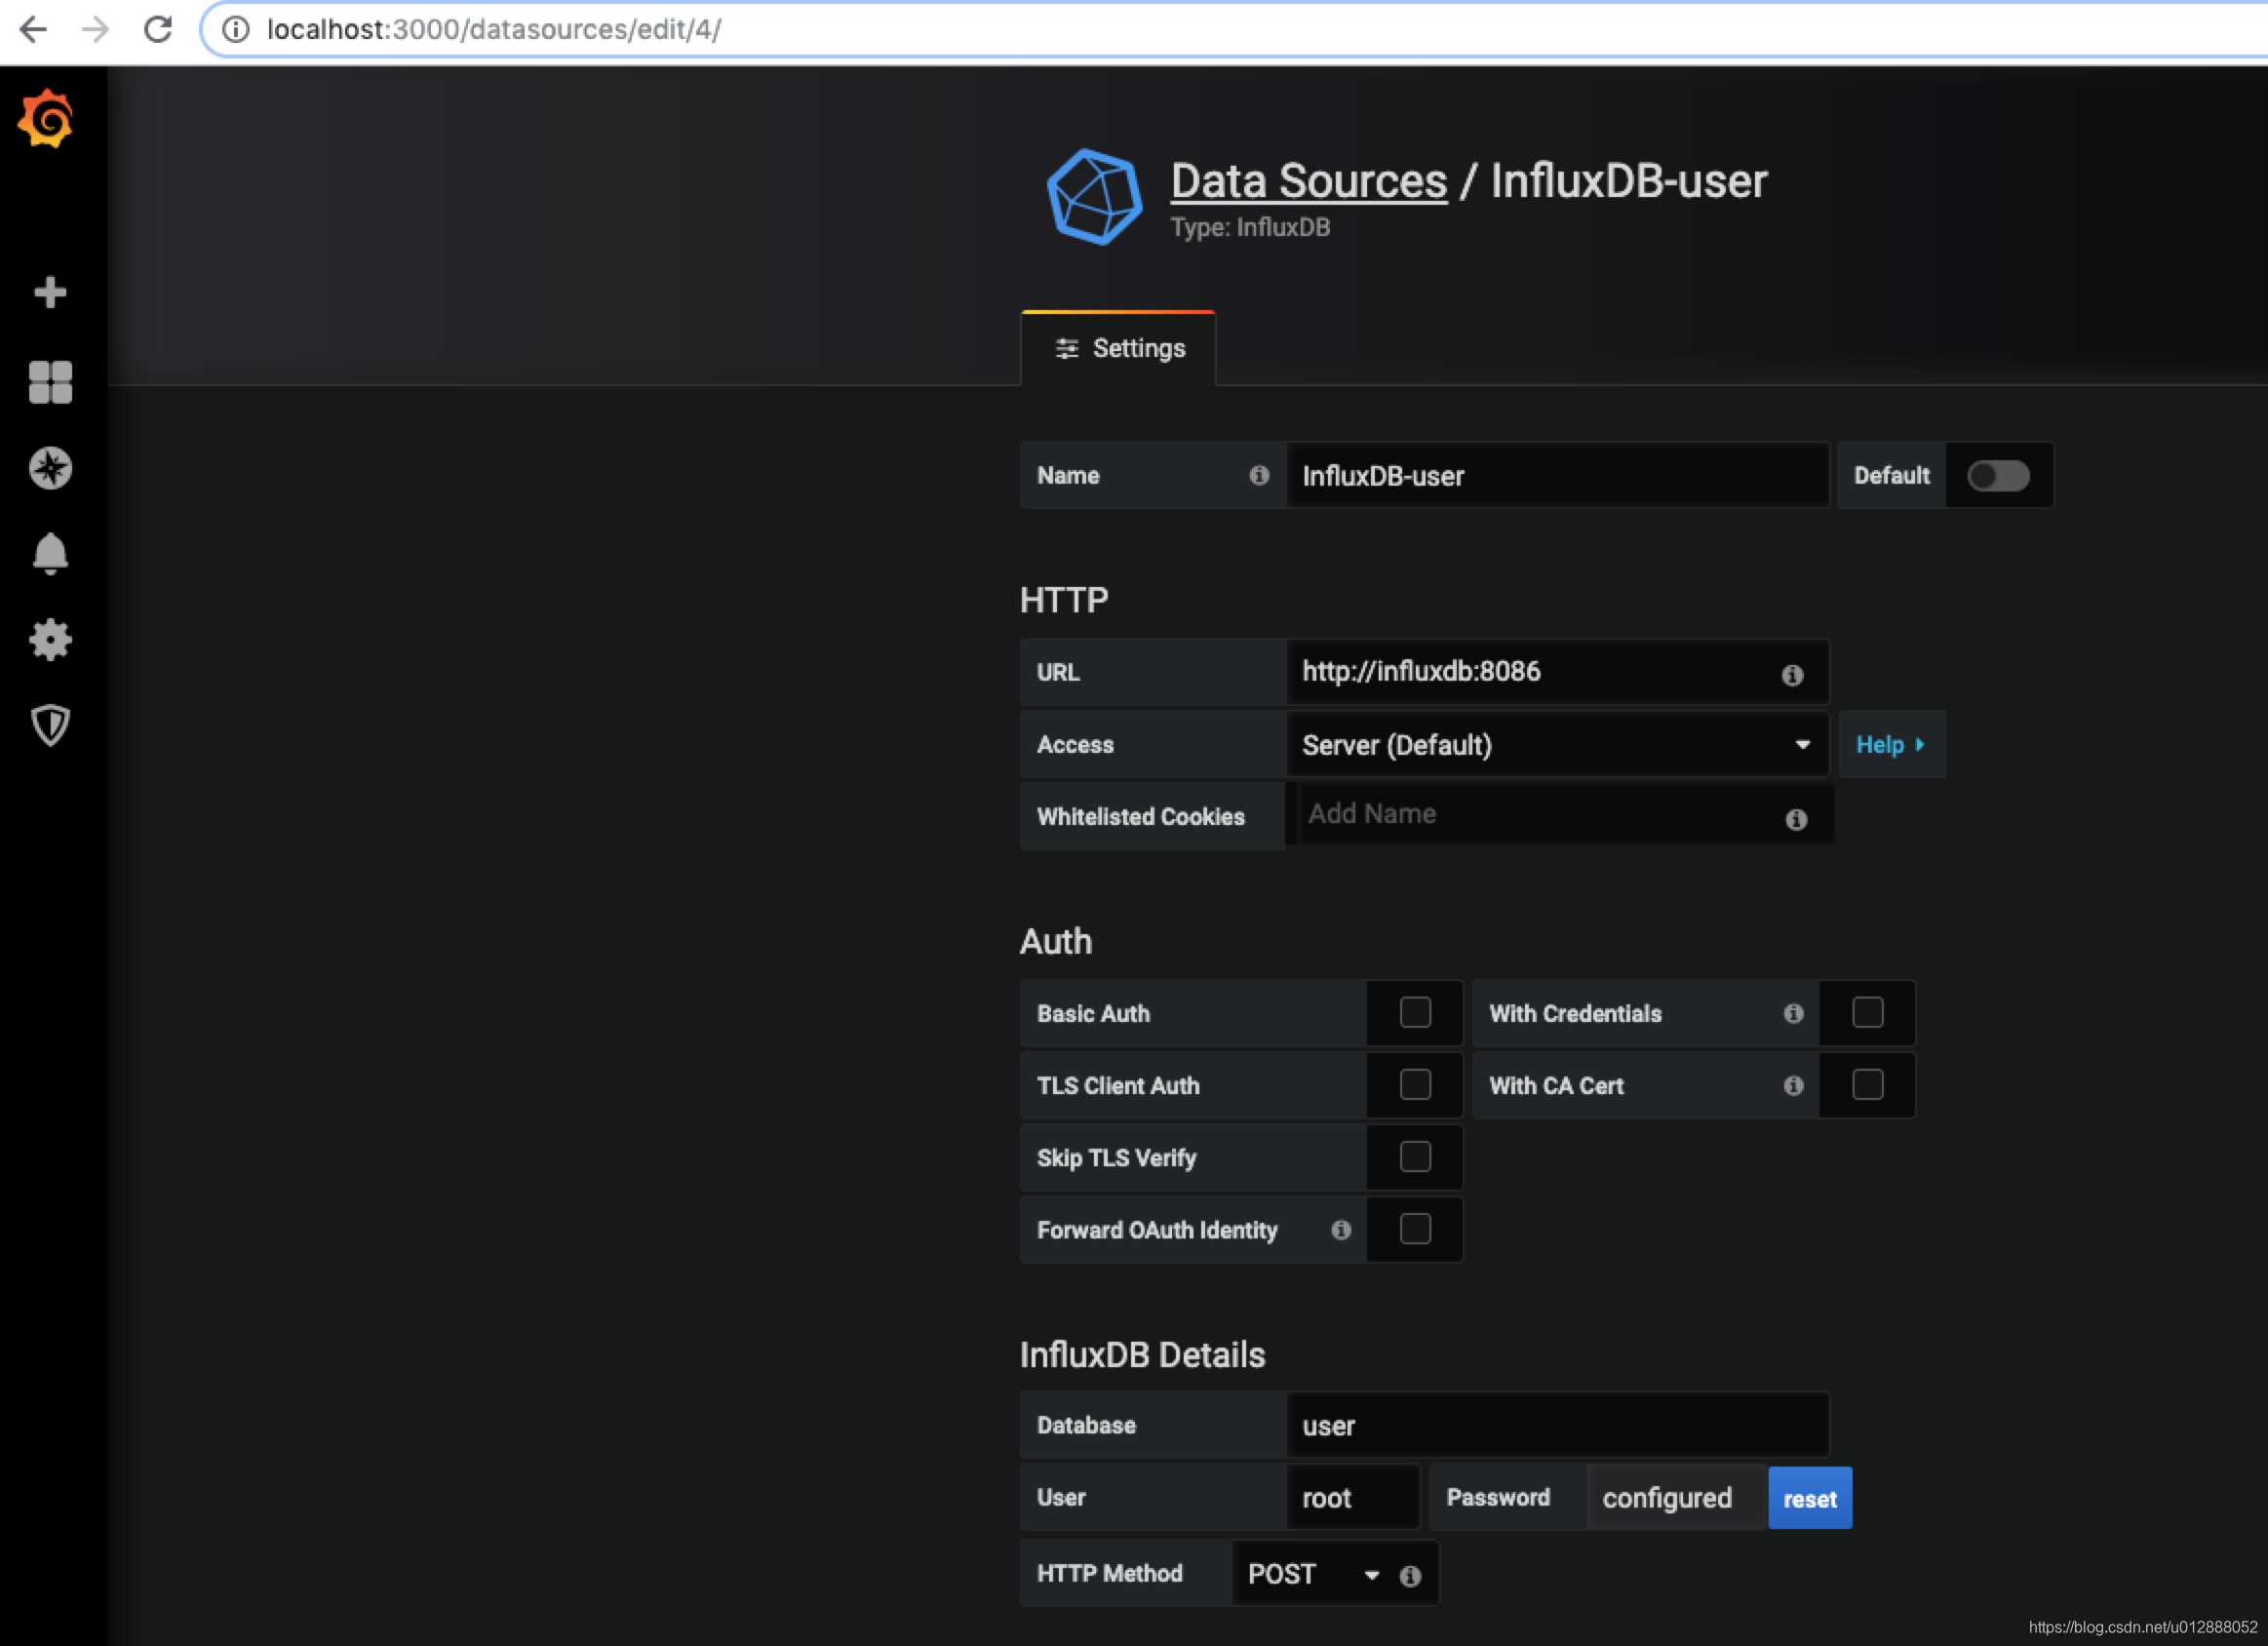The image size is (2268, 1646).
Task: Click the 'HTTP' section heading
Action: 1064,600
